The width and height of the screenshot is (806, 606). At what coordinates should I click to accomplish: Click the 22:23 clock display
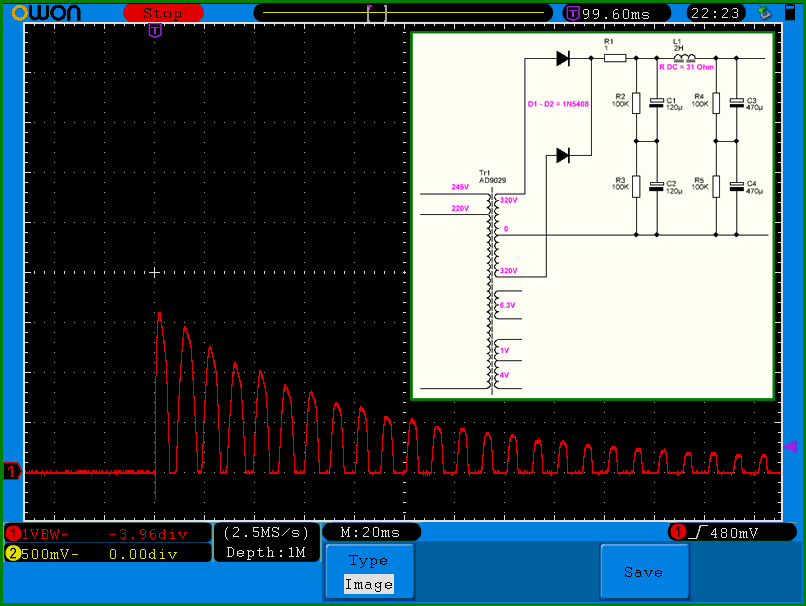click(x=715, y=13)
